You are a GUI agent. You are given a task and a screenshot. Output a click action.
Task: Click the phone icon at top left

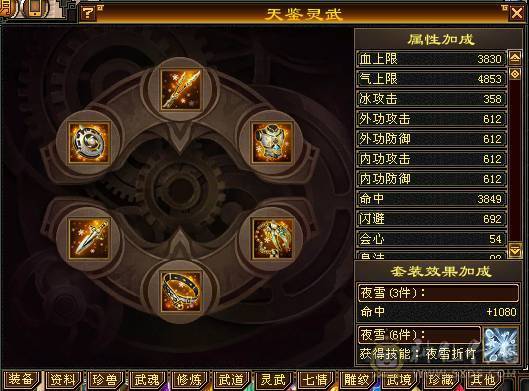pos(34,8)
